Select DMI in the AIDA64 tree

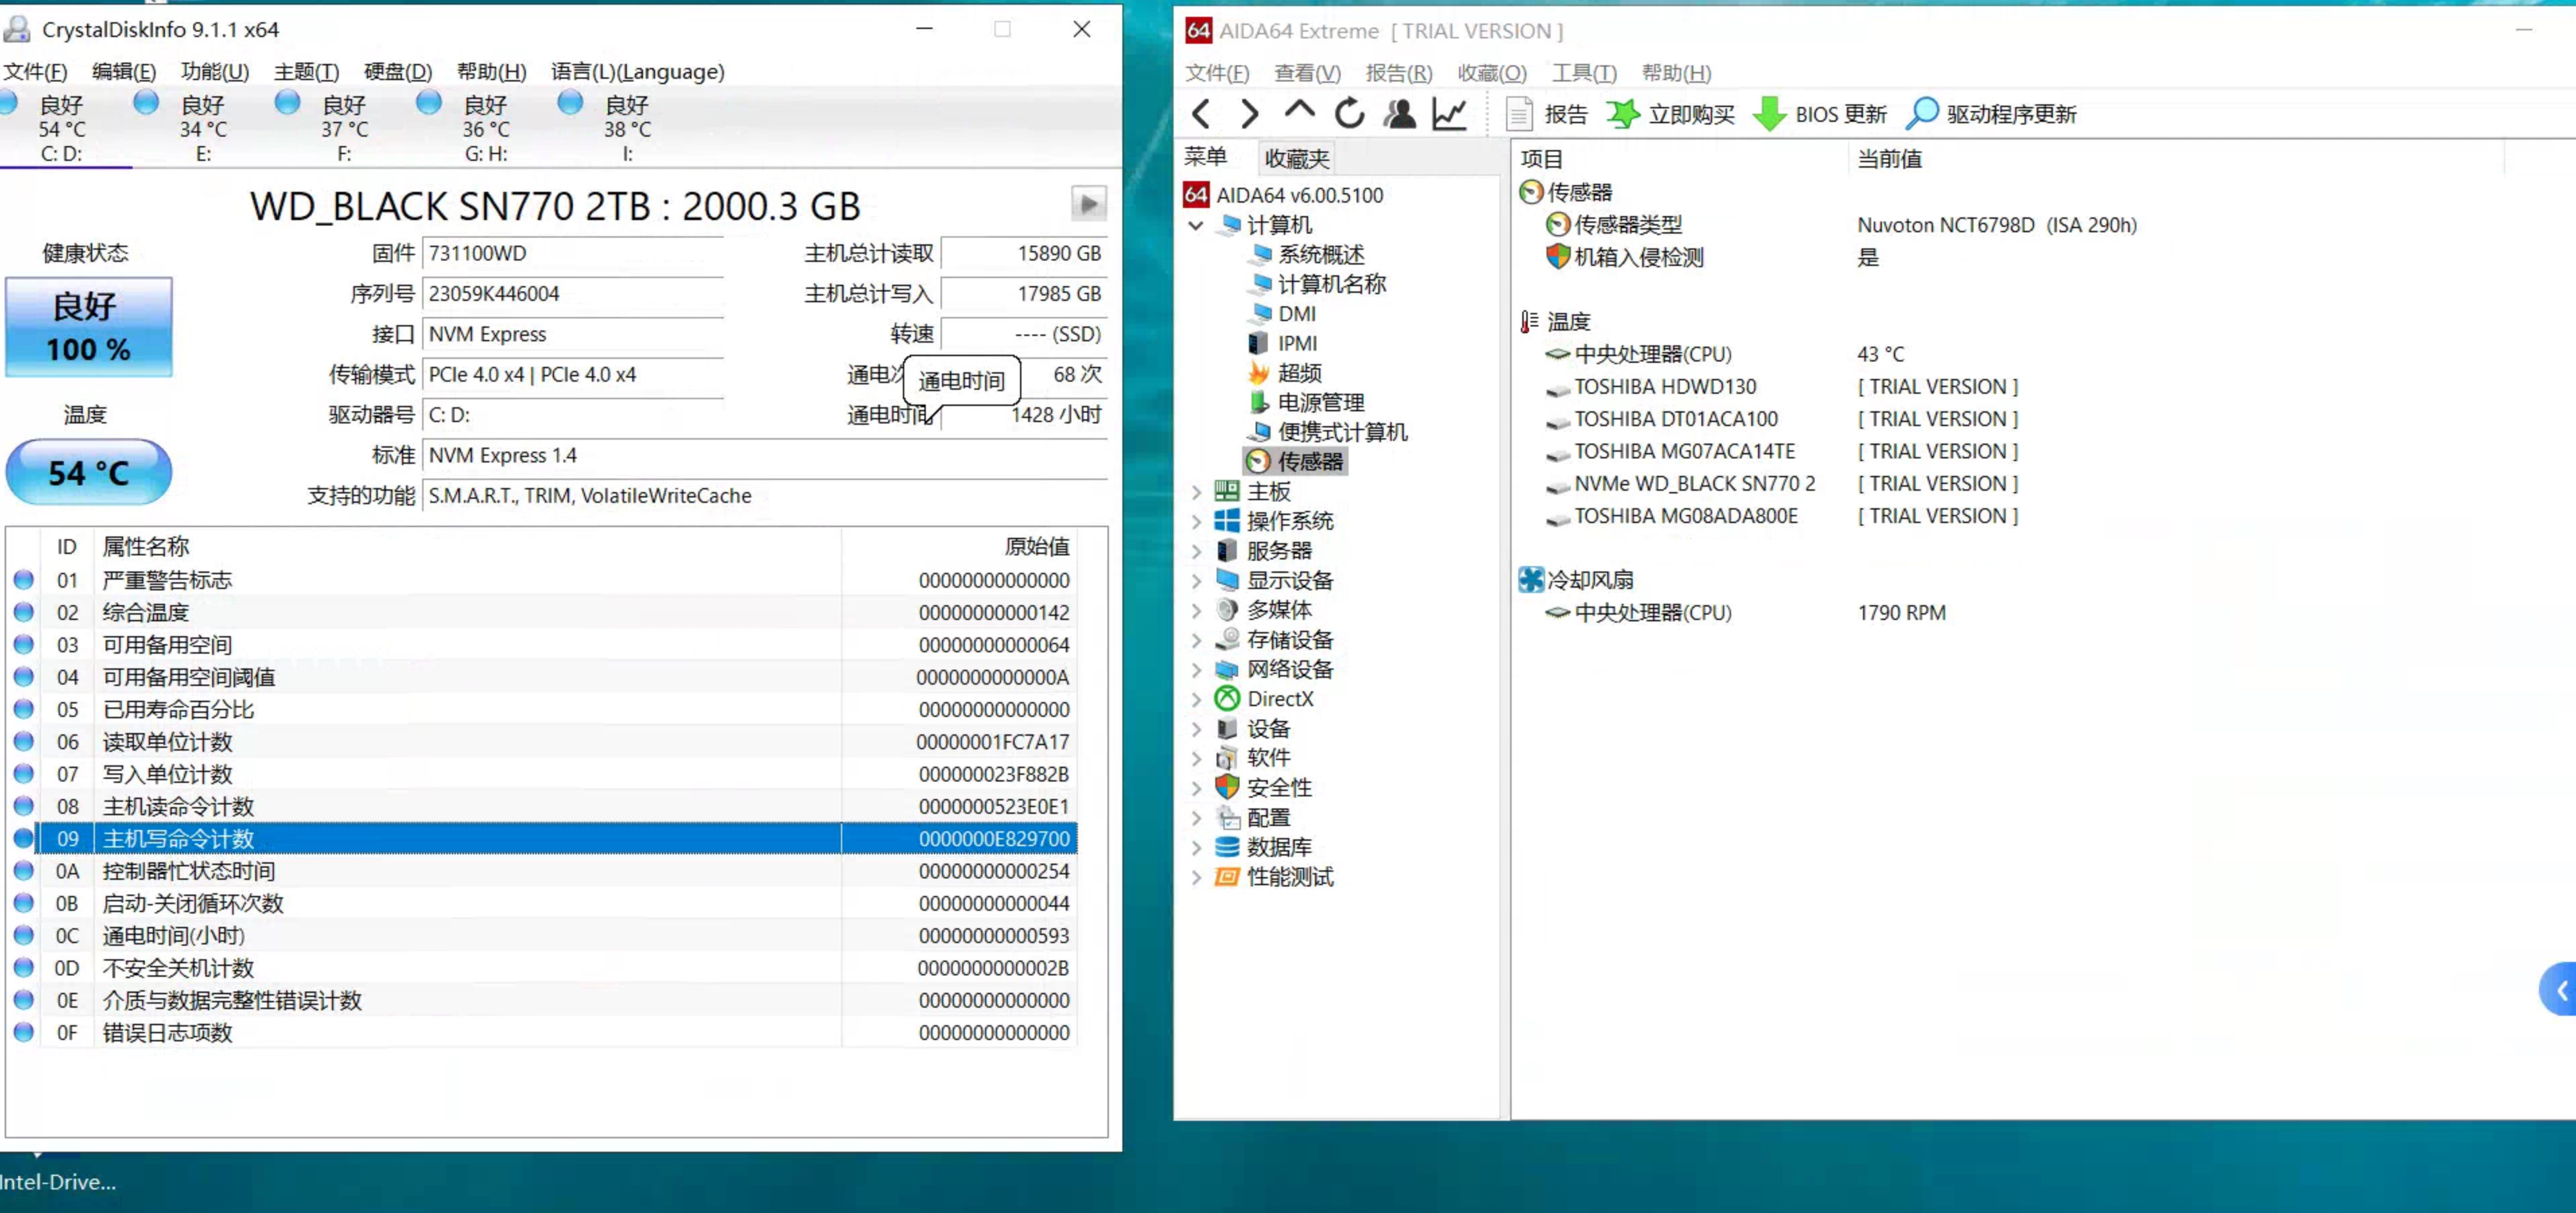1283,314
